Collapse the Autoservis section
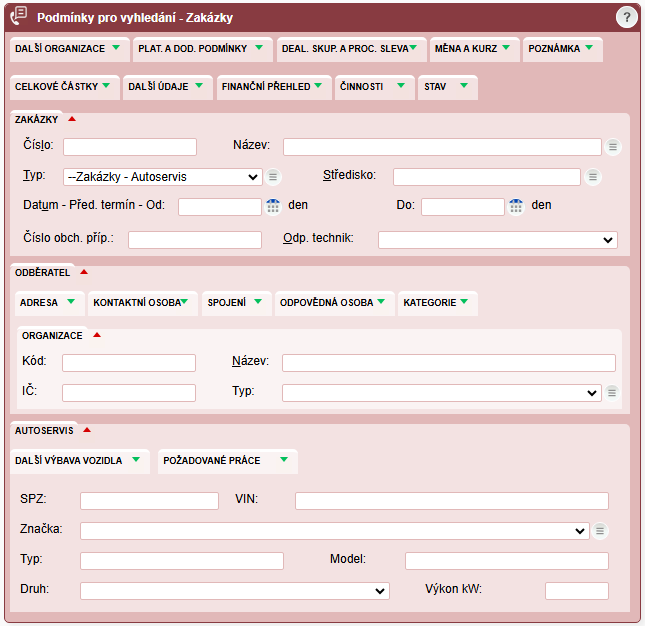 [x=87, y=430]
